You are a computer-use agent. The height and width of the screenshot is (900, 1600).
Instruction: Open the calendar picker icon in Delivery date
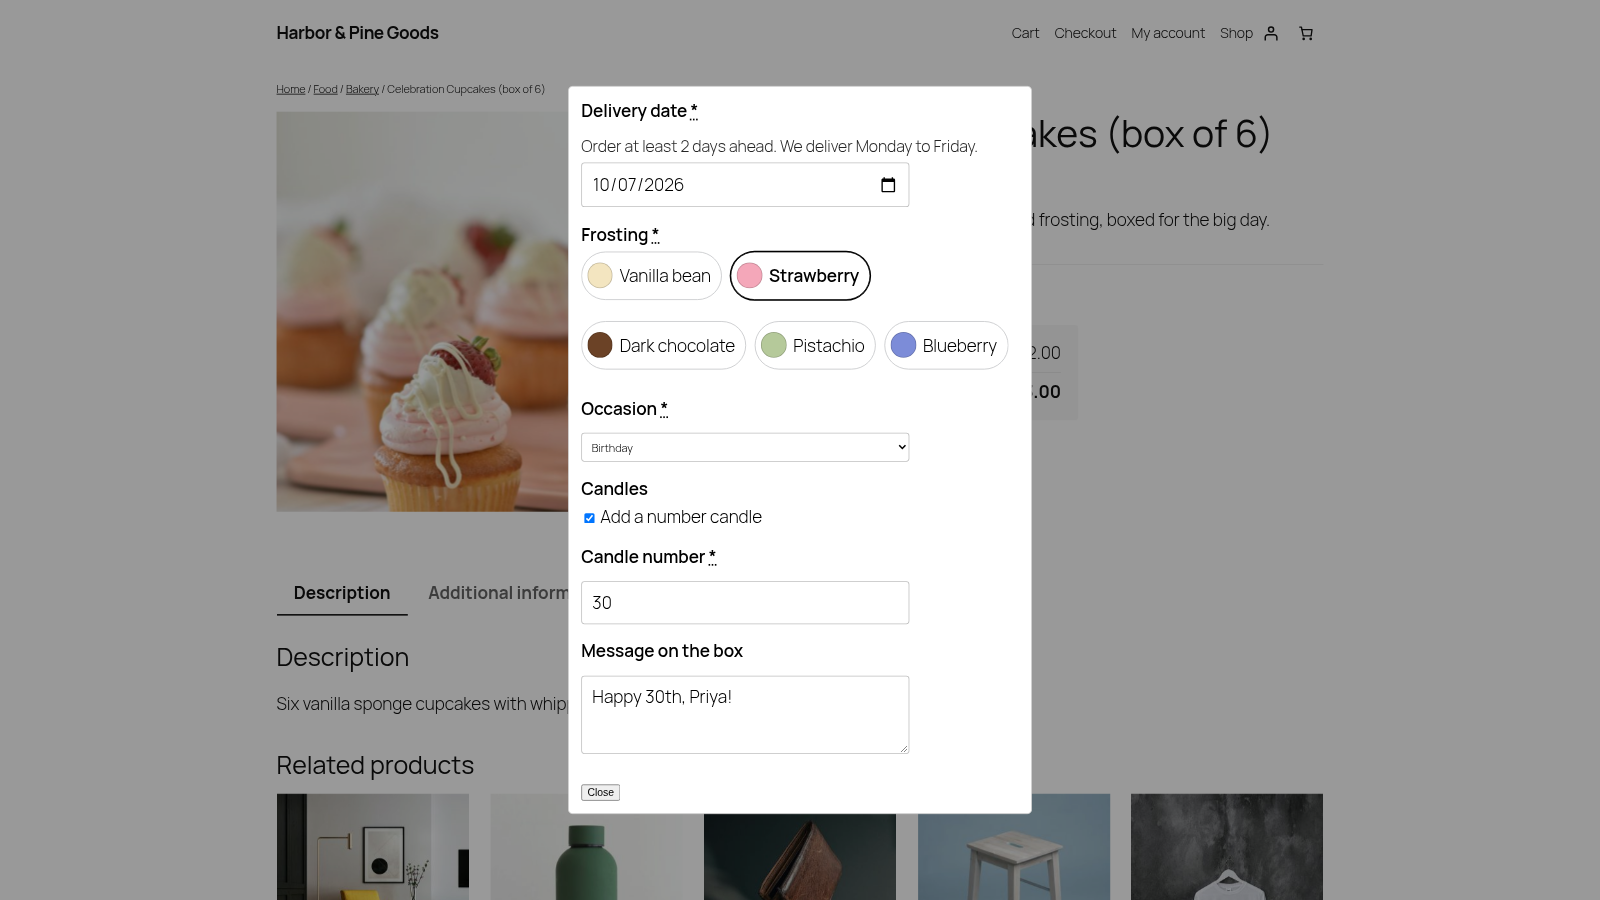coord(888,185)
